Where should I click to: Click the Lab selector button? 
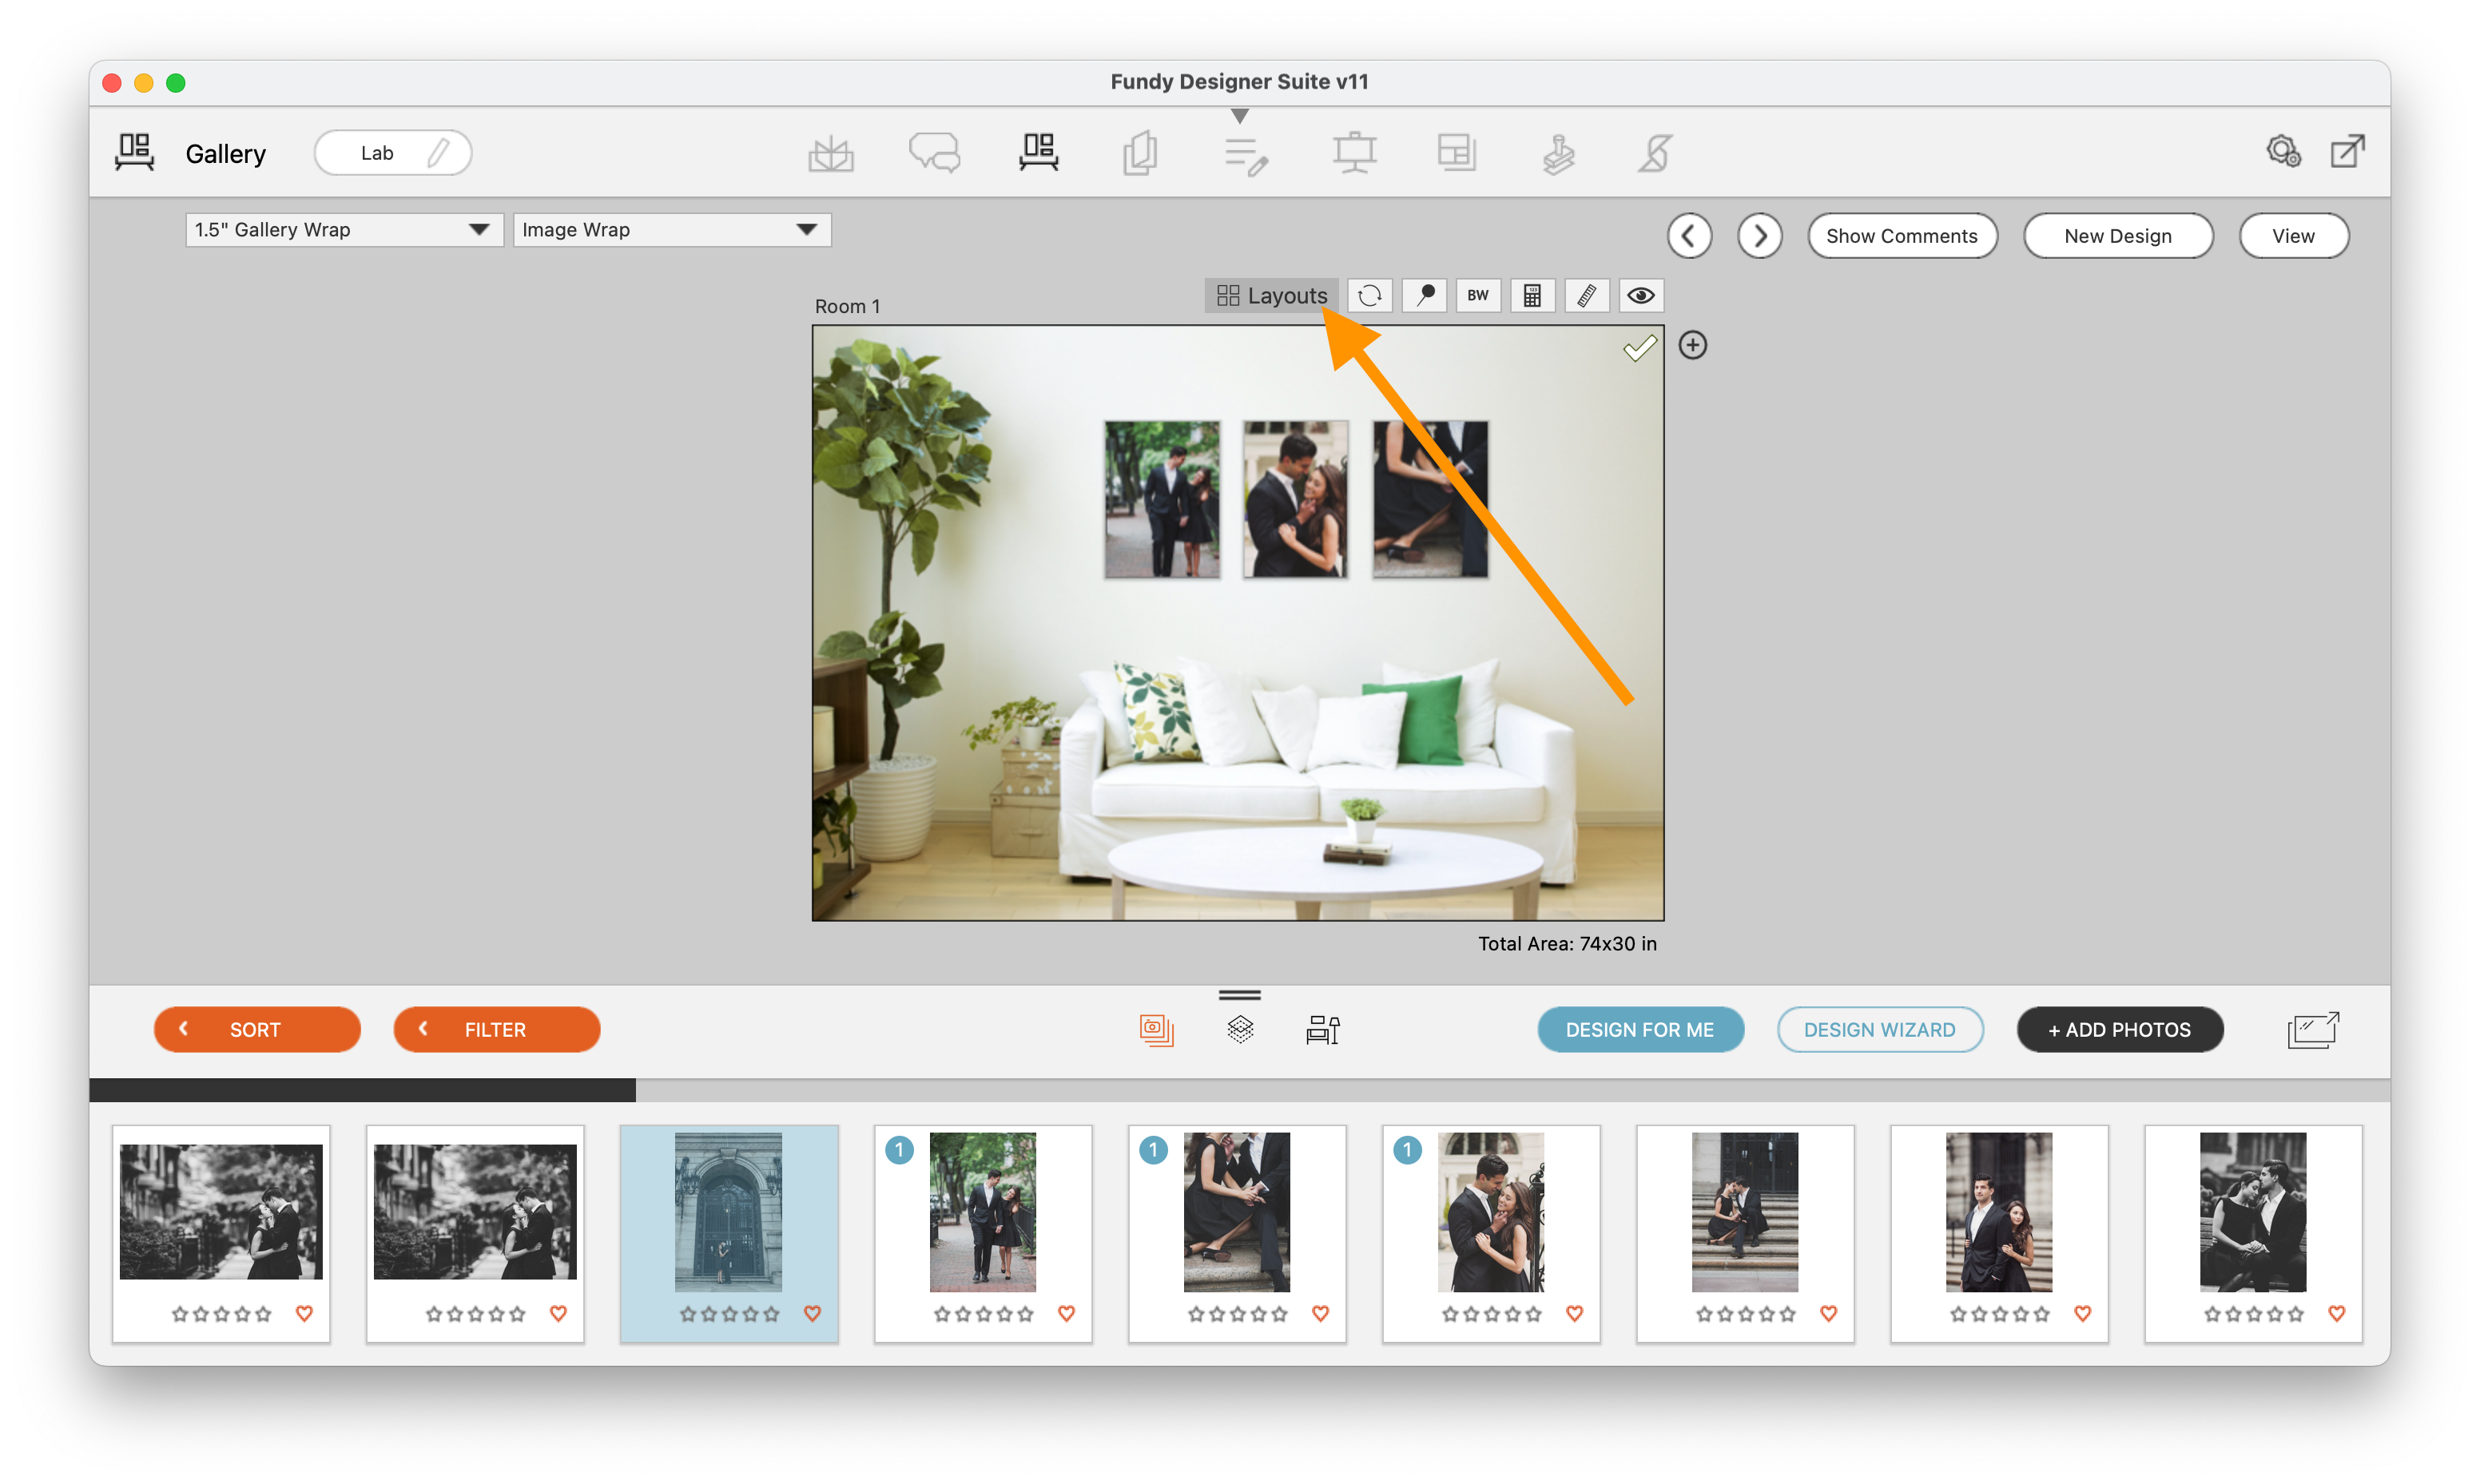(x=392, y=153)
